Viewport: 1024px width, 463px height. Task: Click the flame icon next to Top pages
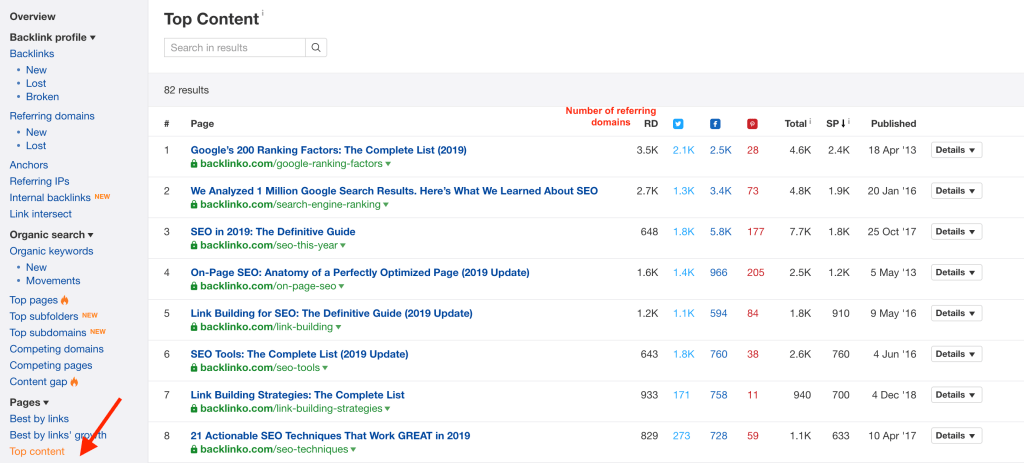64,300
